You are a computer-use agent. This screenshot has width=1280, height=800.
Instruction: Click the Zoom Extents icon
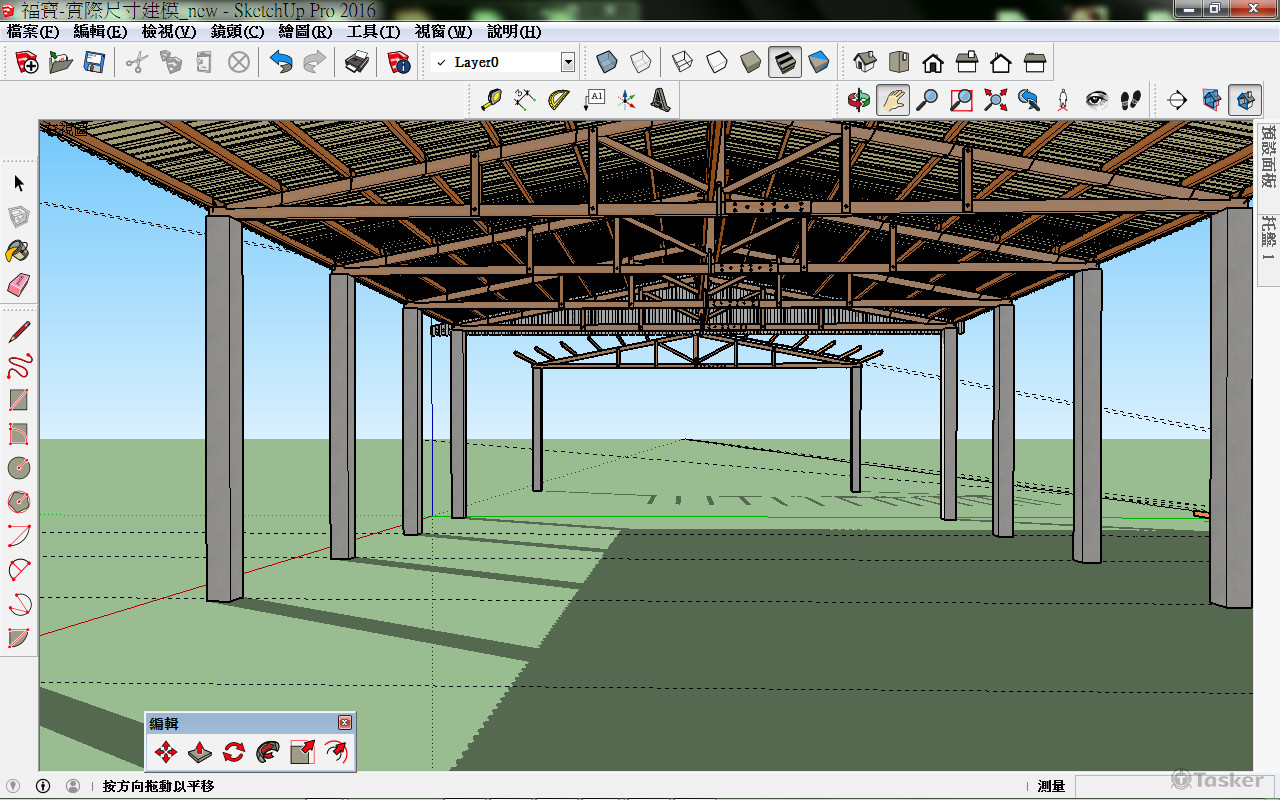[995, 99]
